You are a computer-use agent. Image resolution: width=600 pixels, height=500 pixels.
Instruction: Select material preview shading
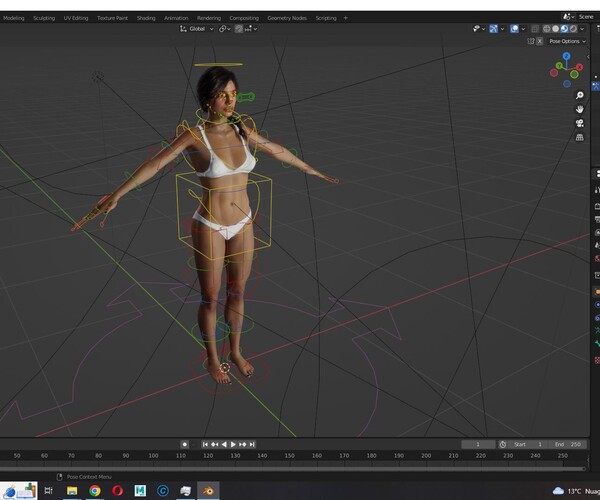click(x=564, y=29)
